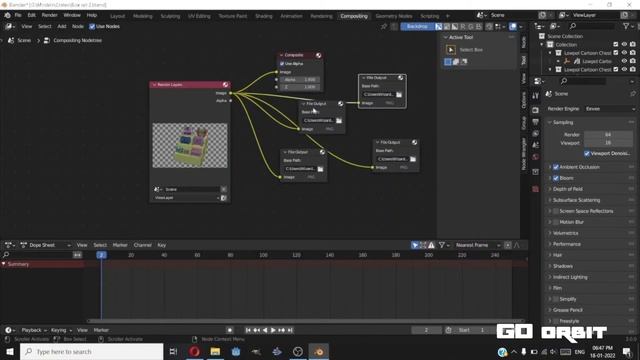
Task: Click the outliner filter funnel icon
Action: (x=627, y=26)
